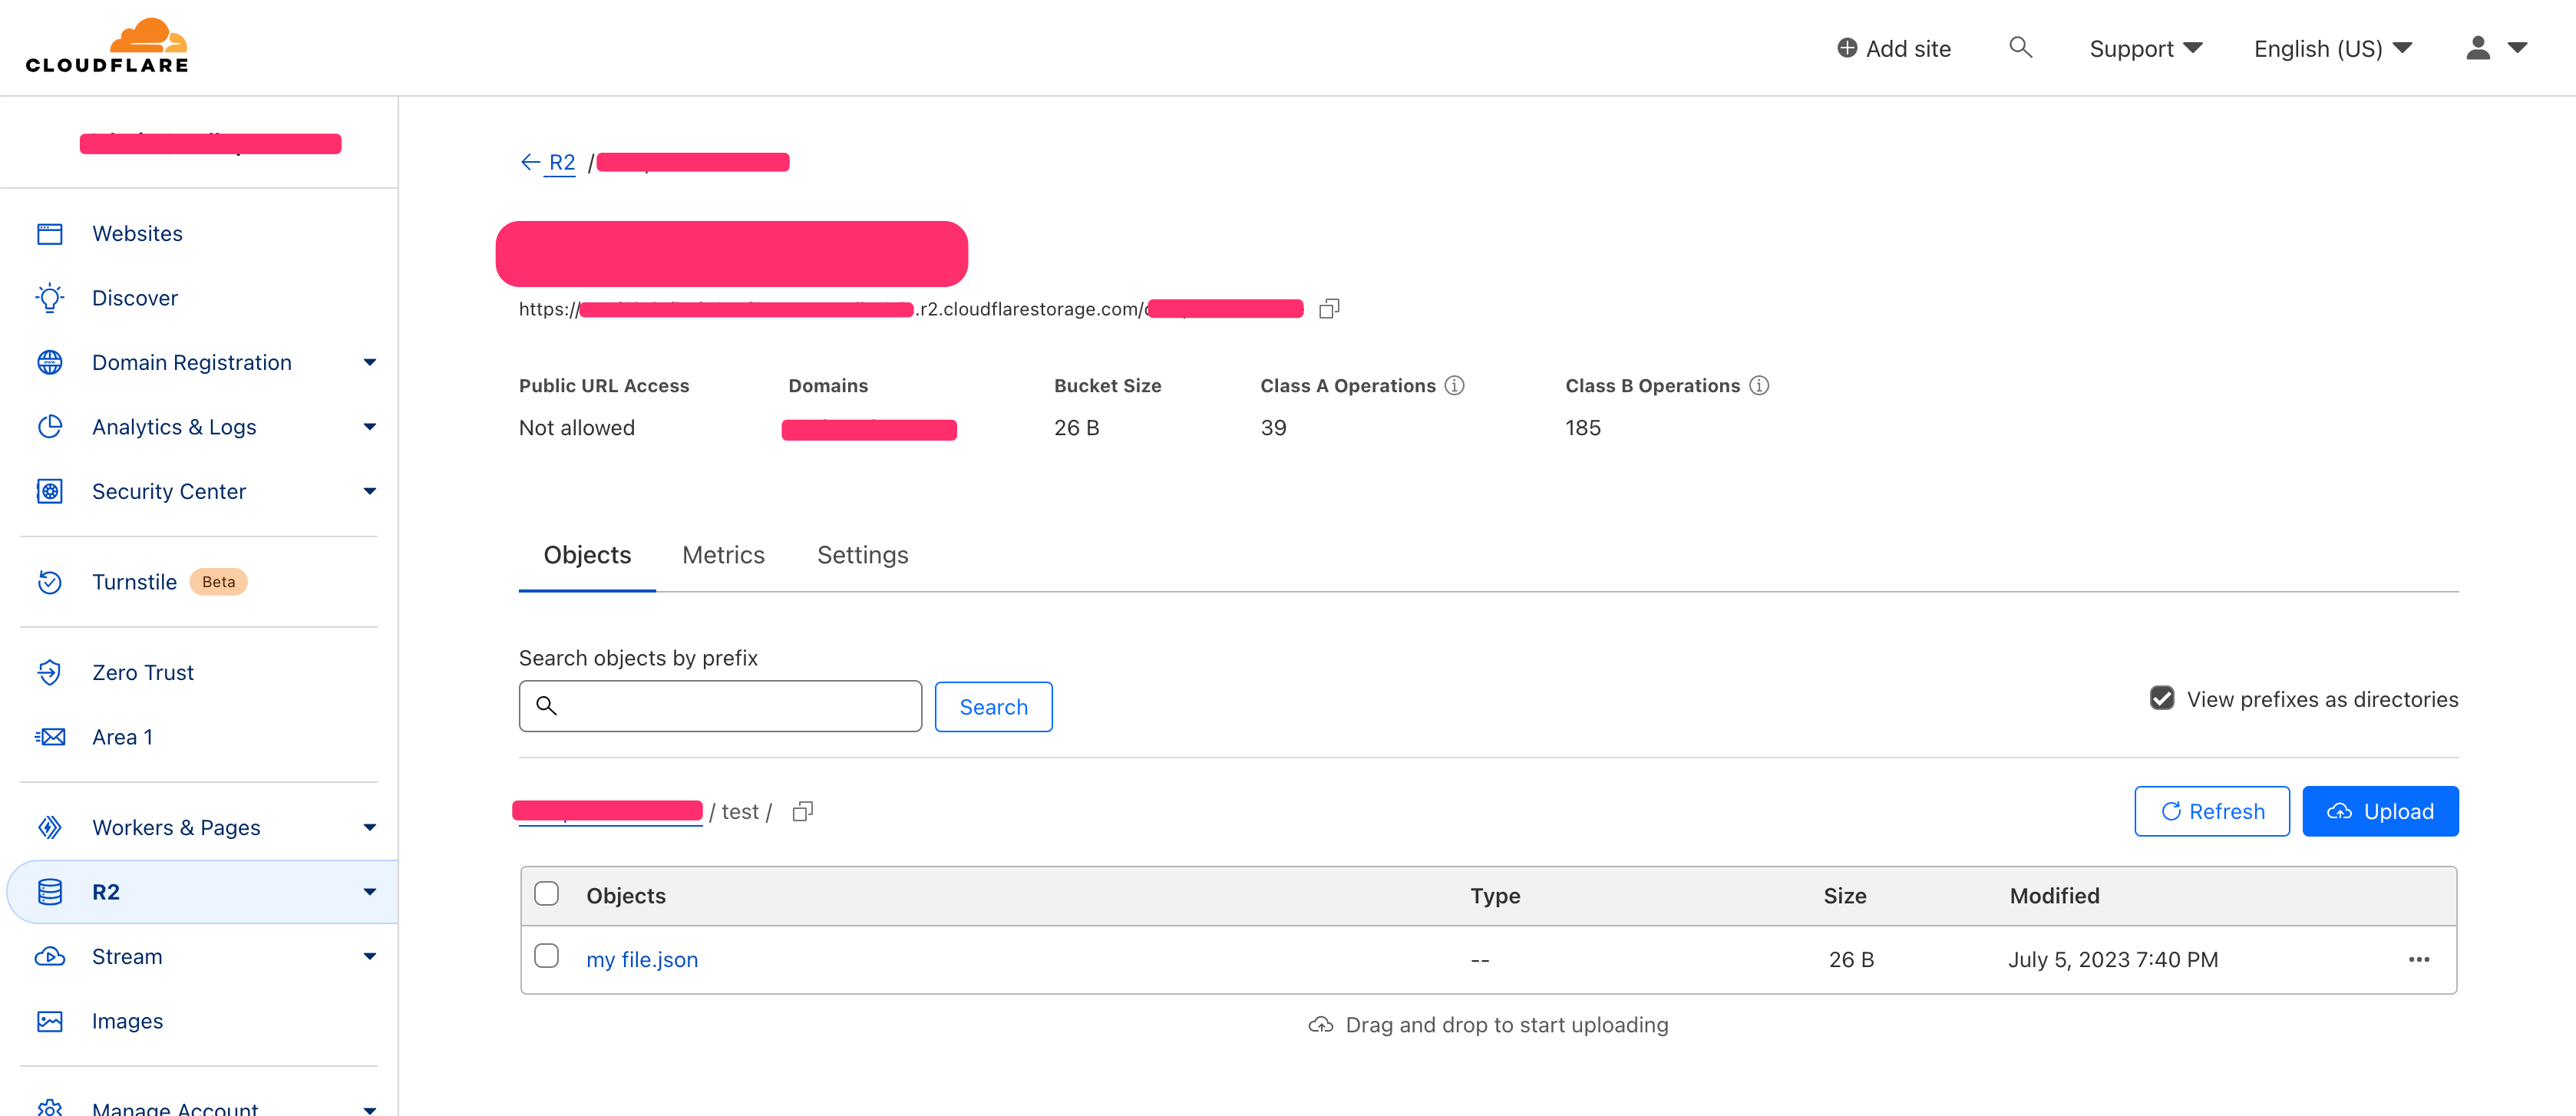2576x1116 pixels.
Task: Select the R2 sidebar icon
Action: click(50, 891)
